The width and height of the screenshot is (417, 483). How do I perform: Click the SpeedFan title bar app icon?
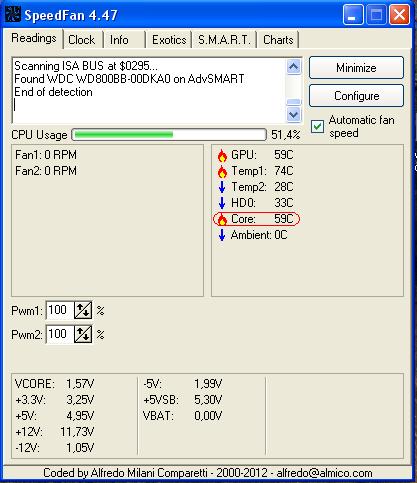click(x=13, y=15)
